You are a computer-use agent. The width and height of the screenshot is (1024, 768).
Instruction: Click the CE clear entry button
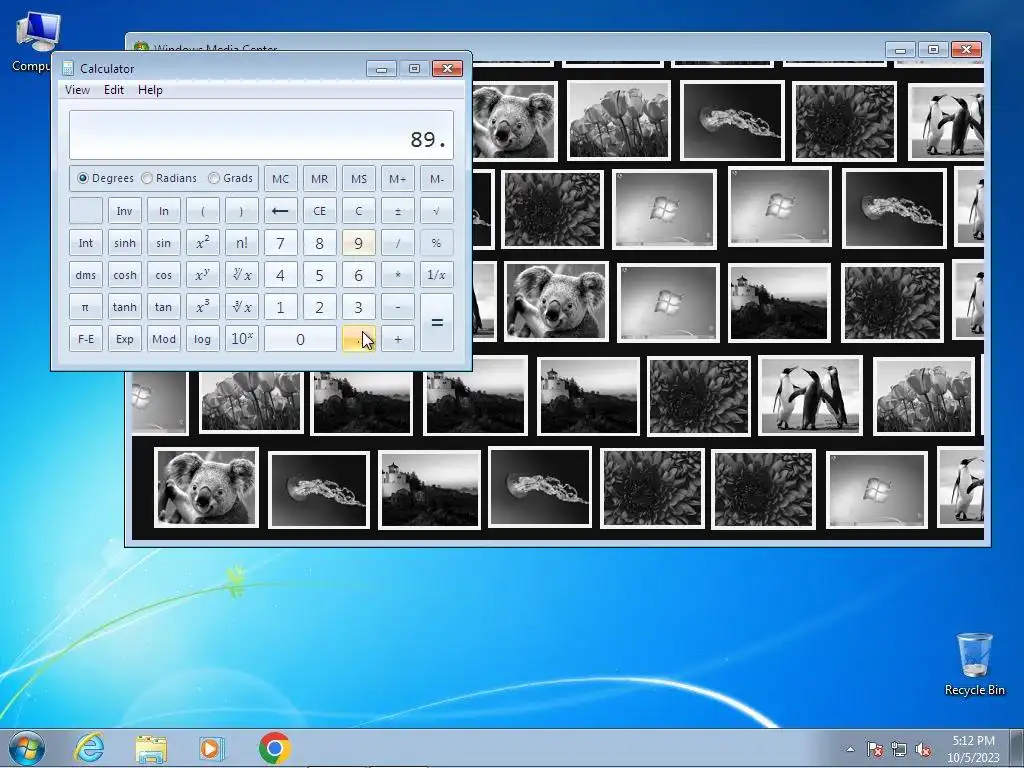point(319,211)
